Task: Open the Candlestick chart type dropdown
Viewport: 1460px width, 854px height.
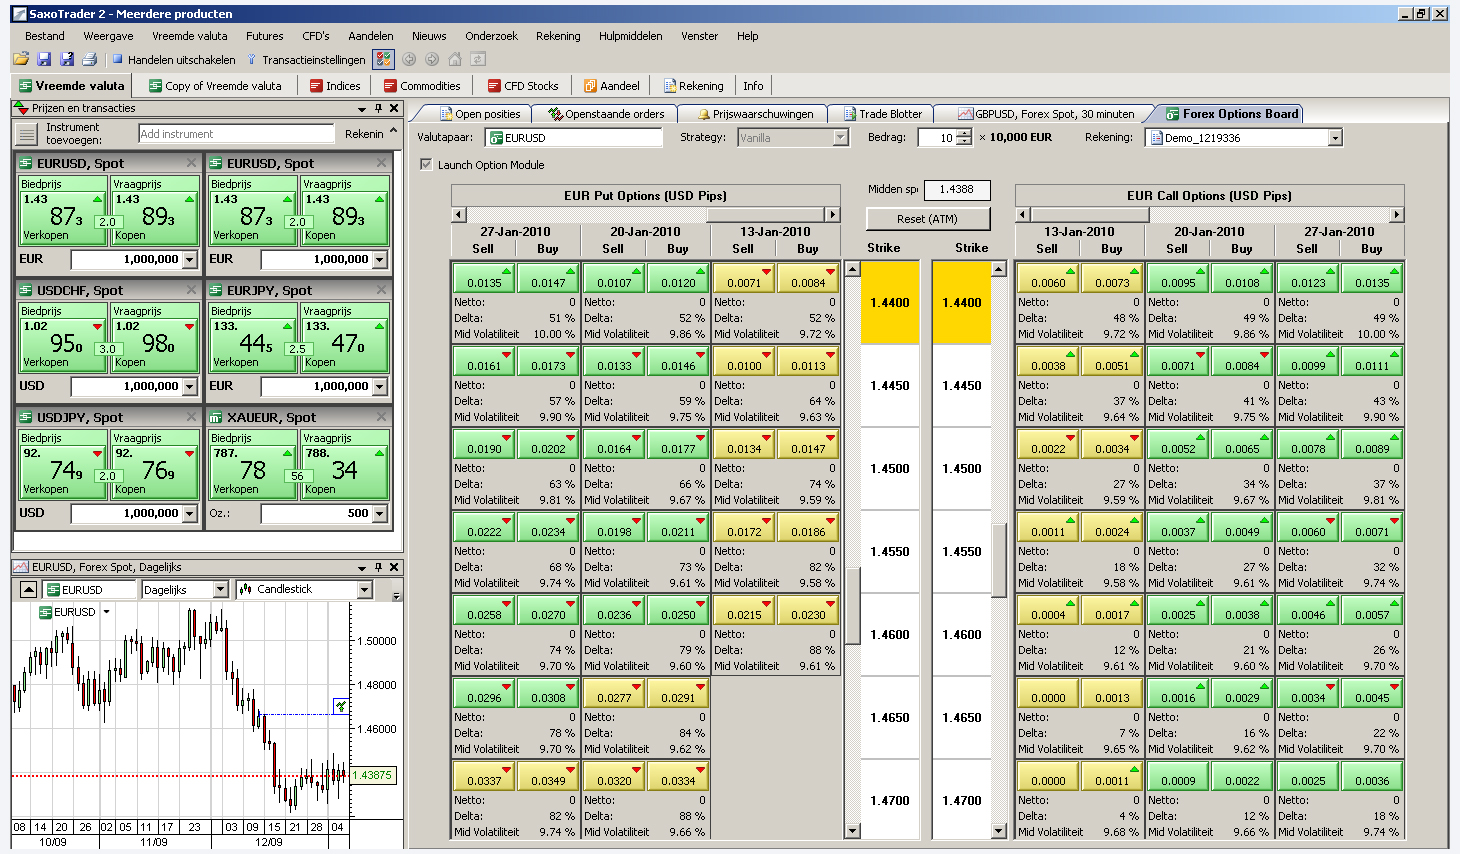Action: pyautogui.click(x=364, y=590)
